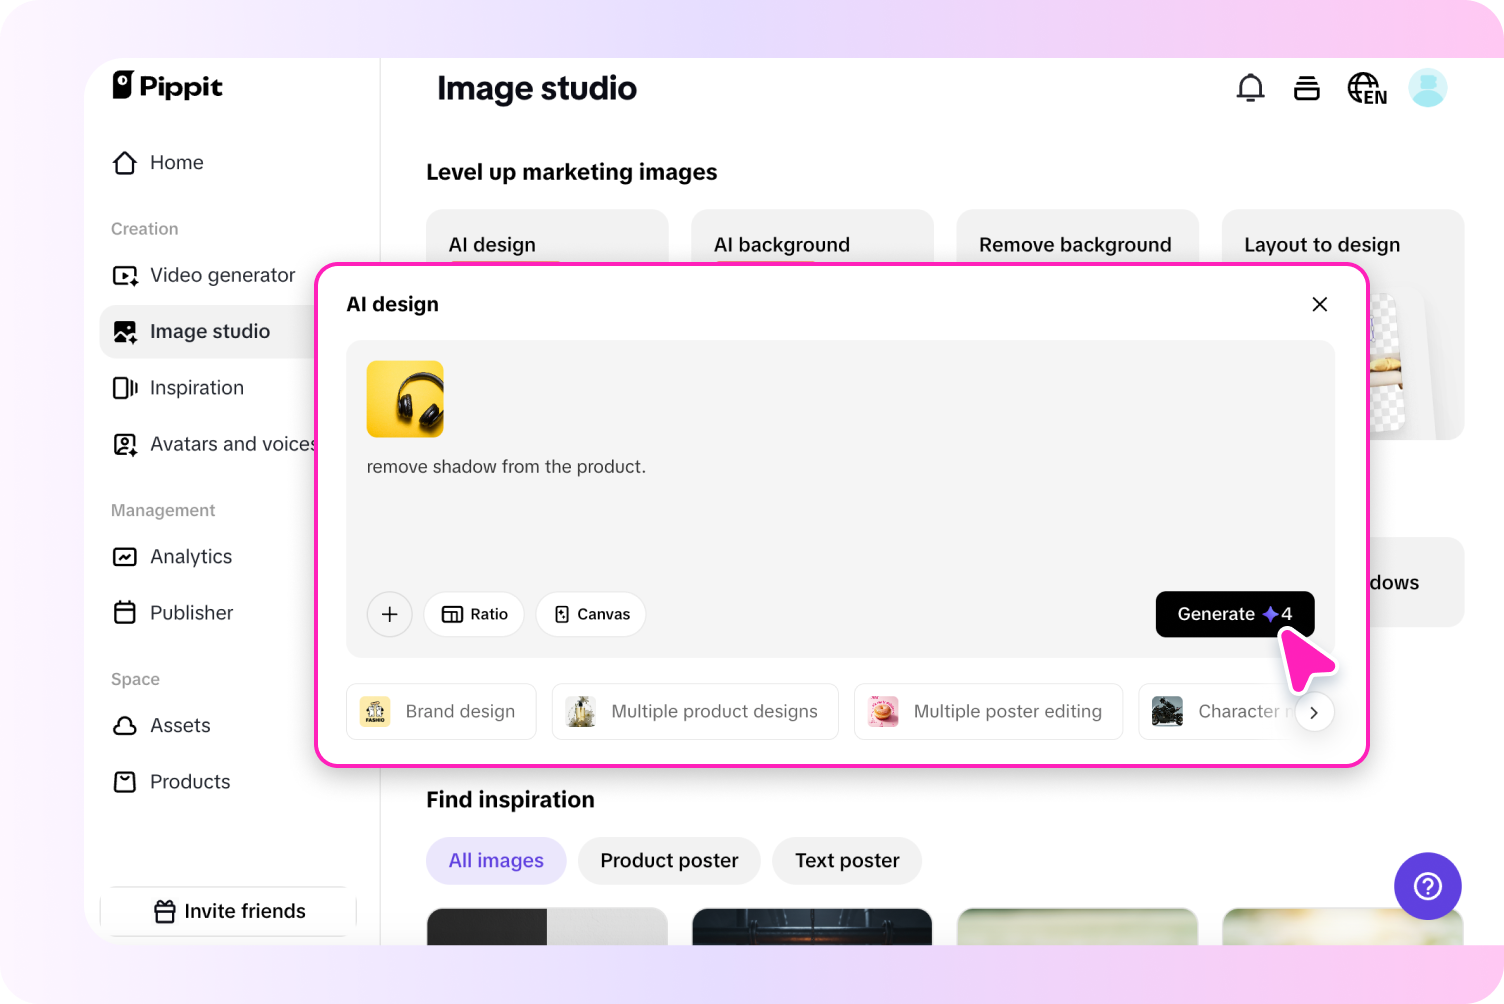Choose the Brand design suggestion chip
Viewport: 1504px width, 1004px height.
click(x=441, y=712)
